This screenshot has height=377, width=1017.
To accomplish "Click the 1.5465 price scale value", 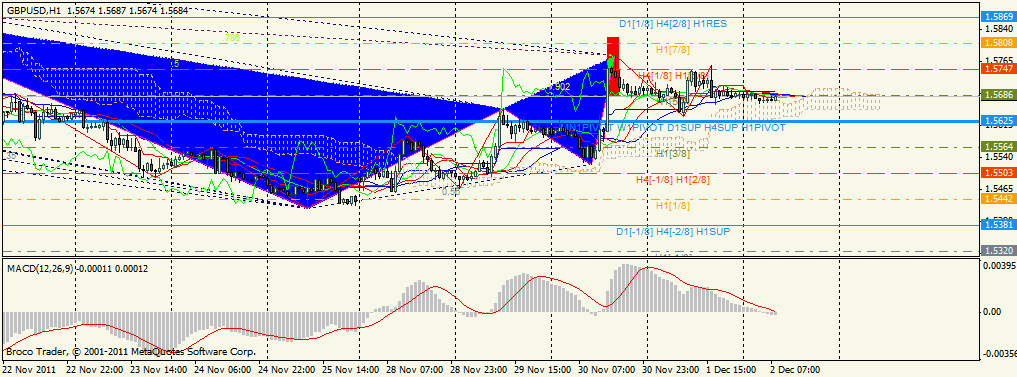I will tap(998, 188).
